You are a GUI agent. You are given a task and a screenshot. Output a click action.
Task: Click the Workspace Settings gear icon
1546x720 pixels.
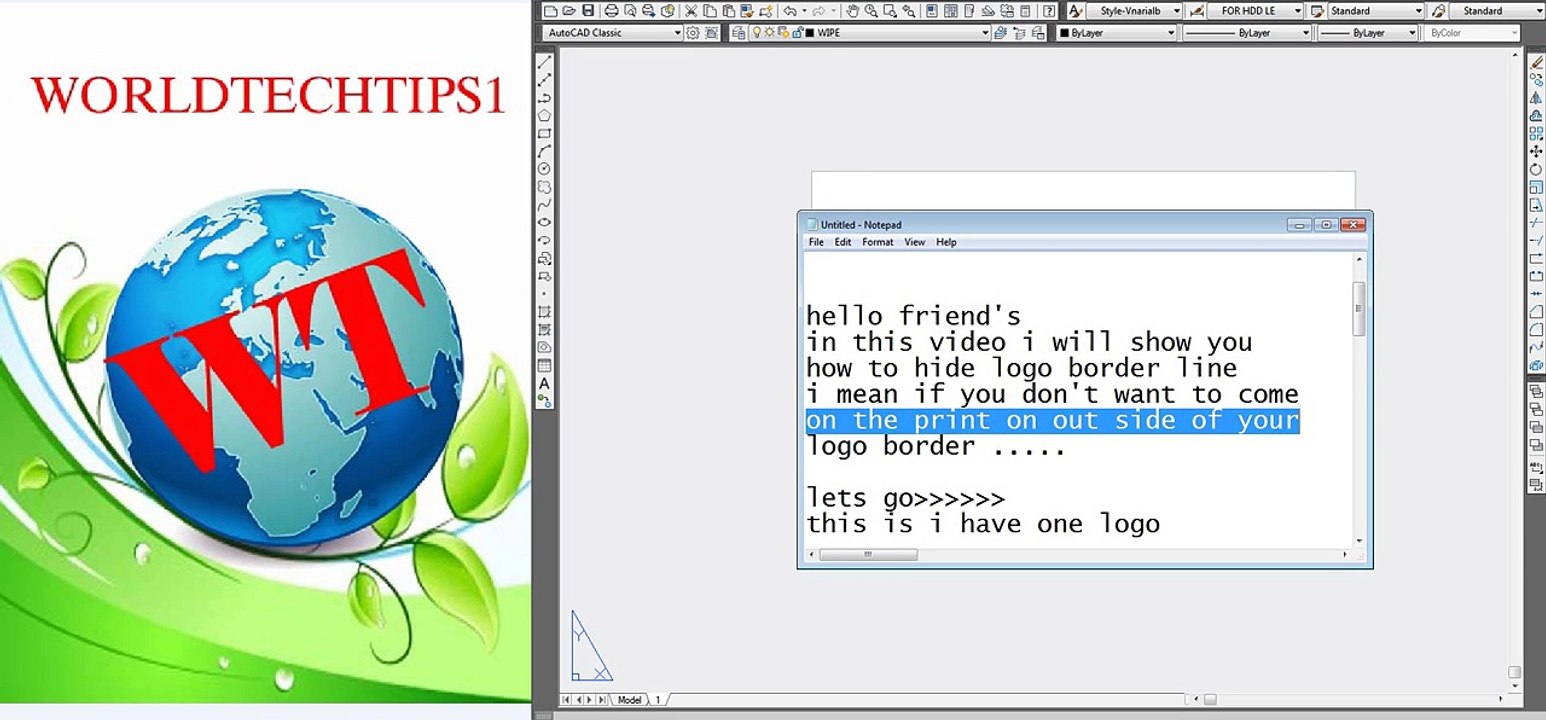692,33
